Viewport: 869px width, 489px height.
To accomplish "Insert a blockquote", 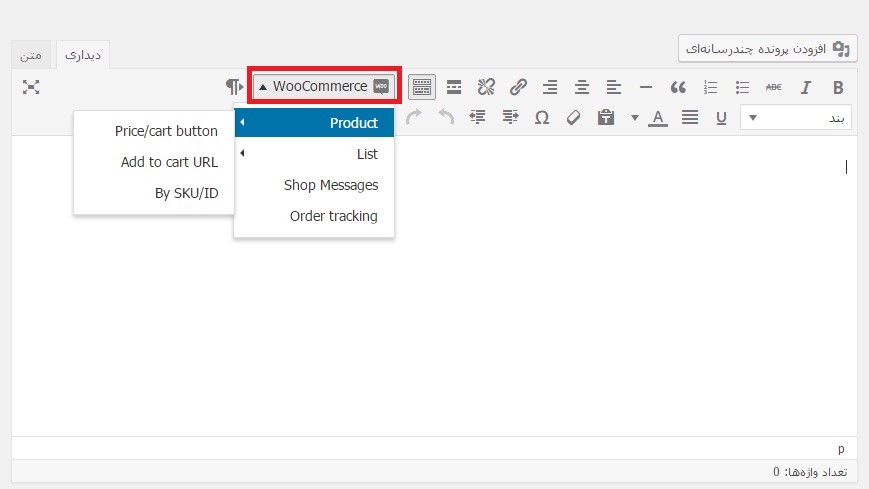I will click(678, 87).
